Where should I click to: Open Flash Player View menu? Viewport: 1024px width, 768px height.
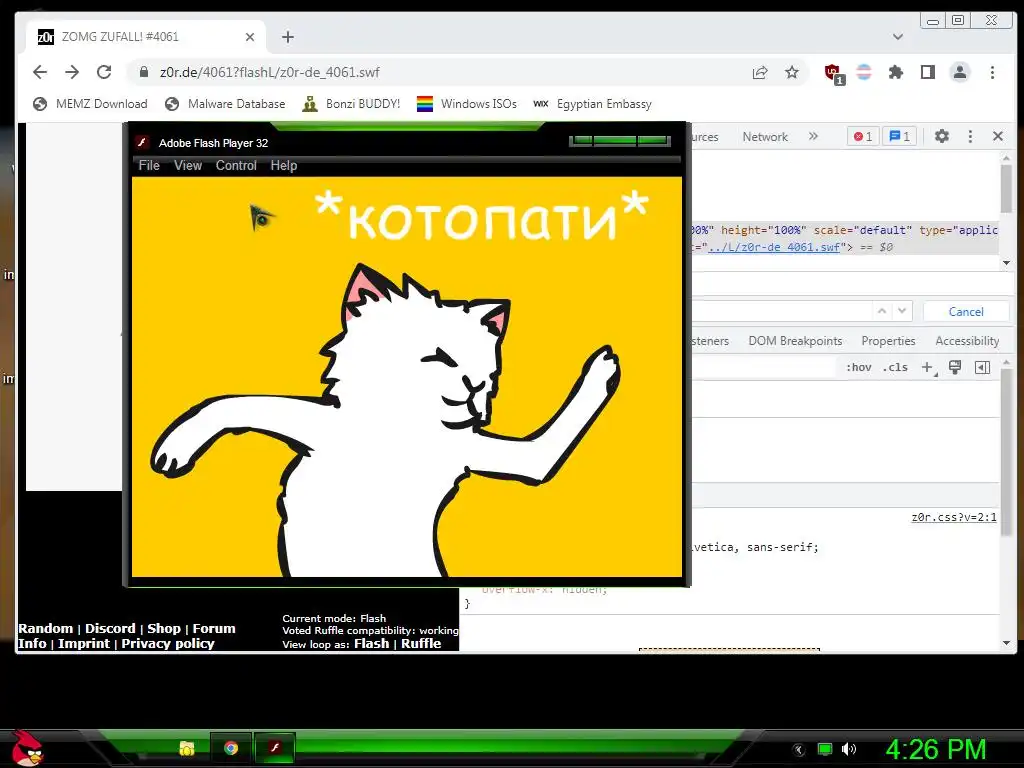pyautogui.click(x=187, y=165)
